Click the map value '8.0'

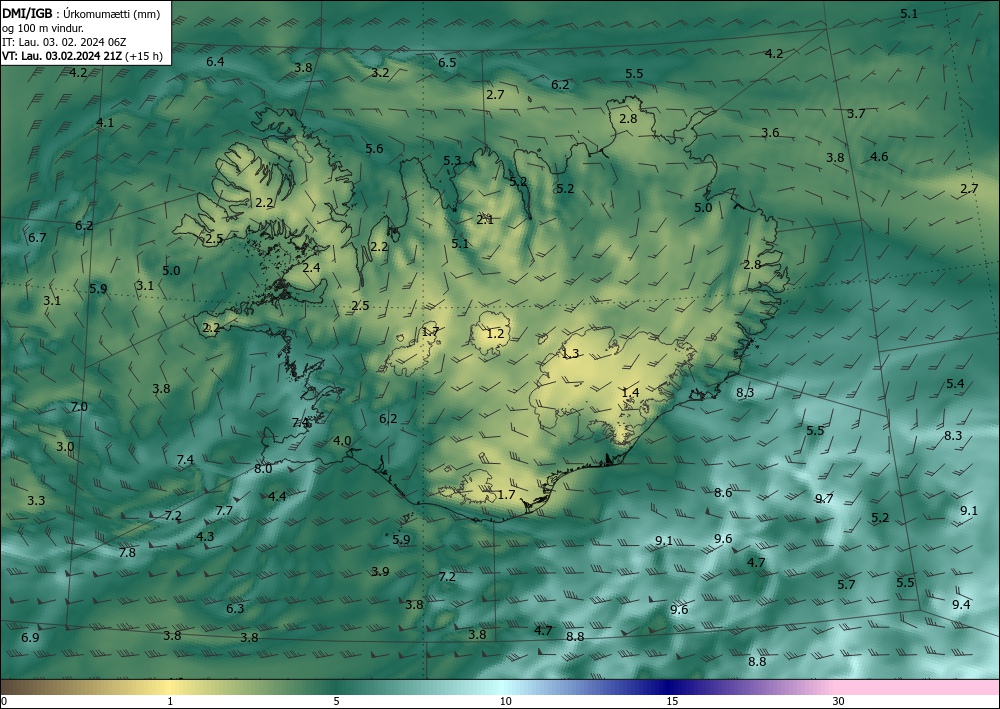[263, 469]
